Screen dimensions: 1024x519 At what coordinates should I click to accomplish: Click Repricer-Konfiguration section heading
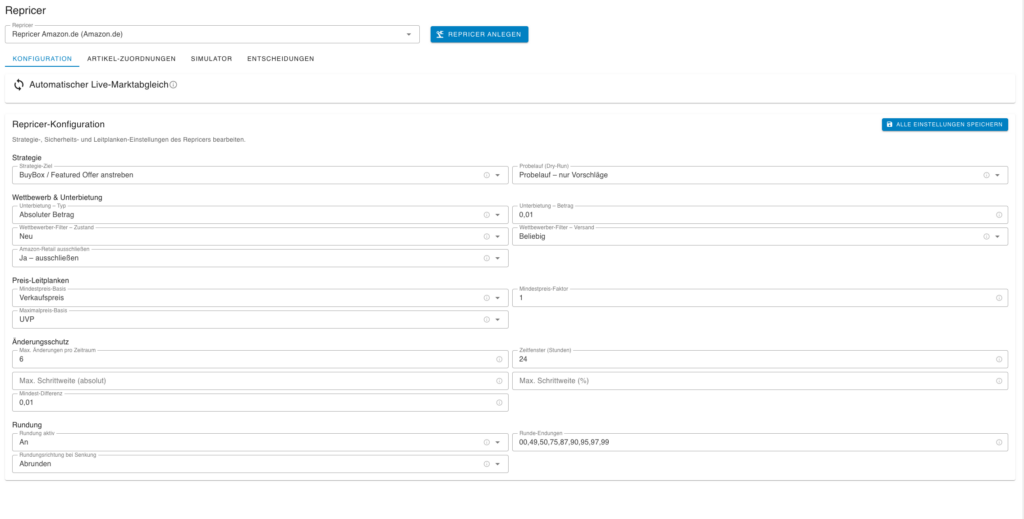(59, 124)
